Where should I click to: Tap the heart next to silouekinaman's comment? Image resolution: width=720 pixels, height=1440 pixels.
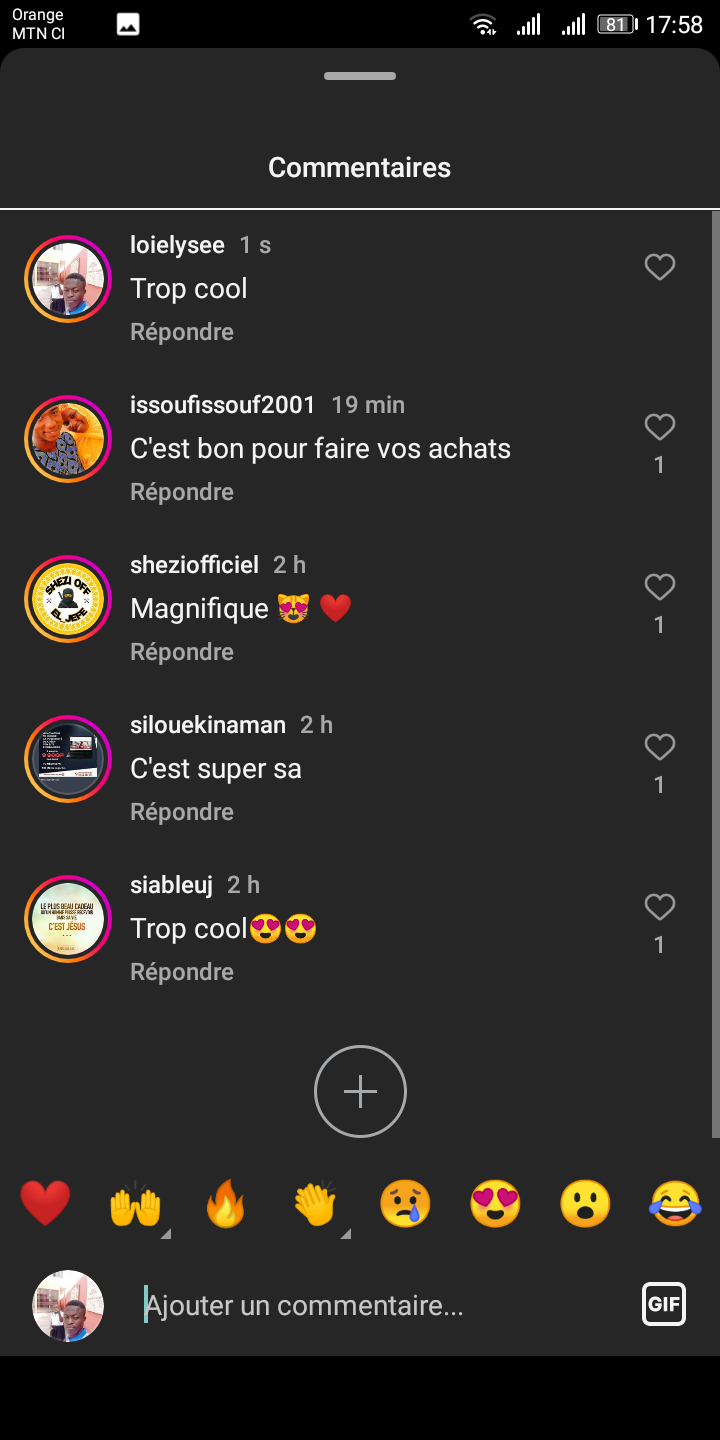[659, 747]
